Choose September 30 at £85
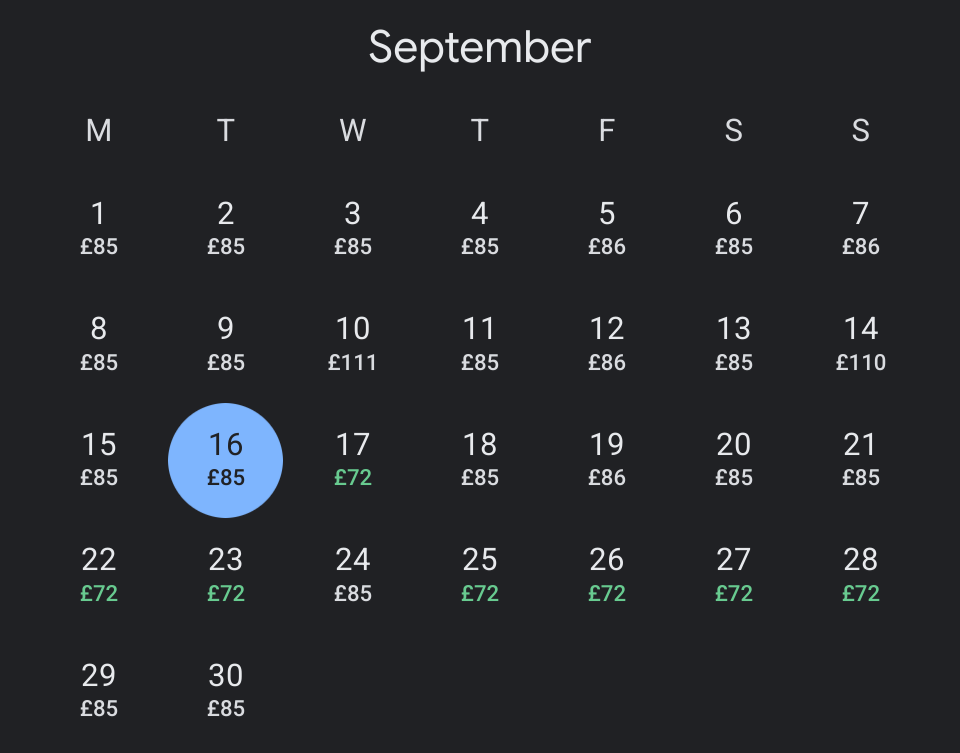This screenshot has height=753, width=960. click(225, 691)
